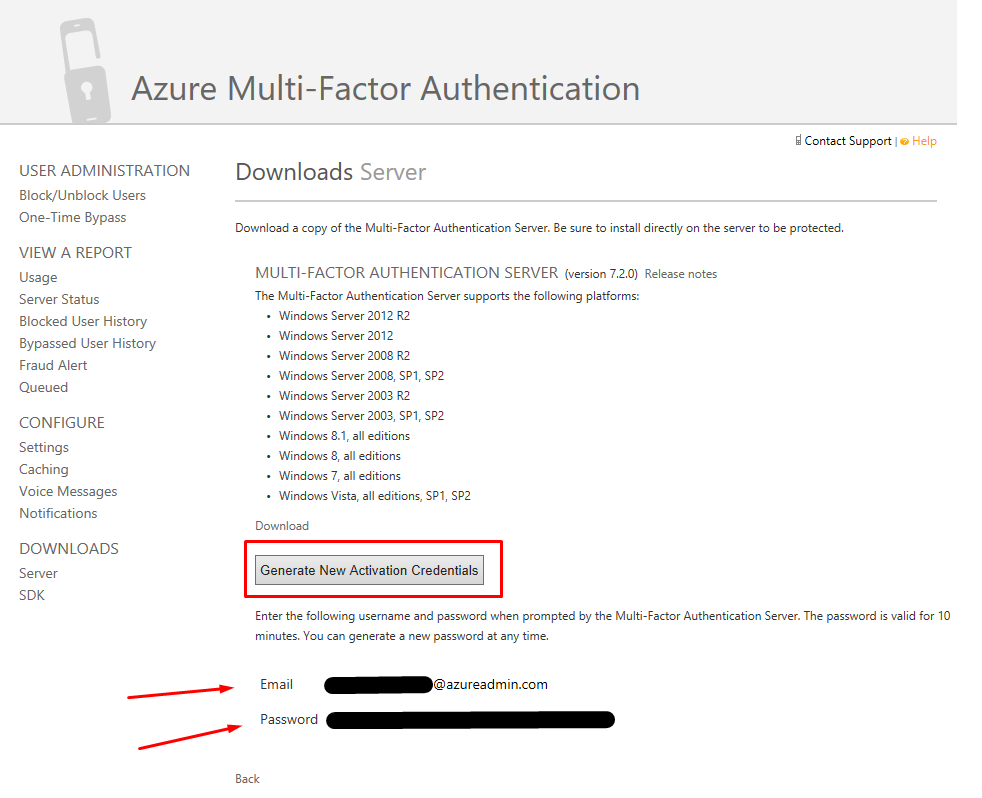View Bypassed User History report
This screenshot has height=798, width=982.
pyautogui.click(x=87, y=343)
